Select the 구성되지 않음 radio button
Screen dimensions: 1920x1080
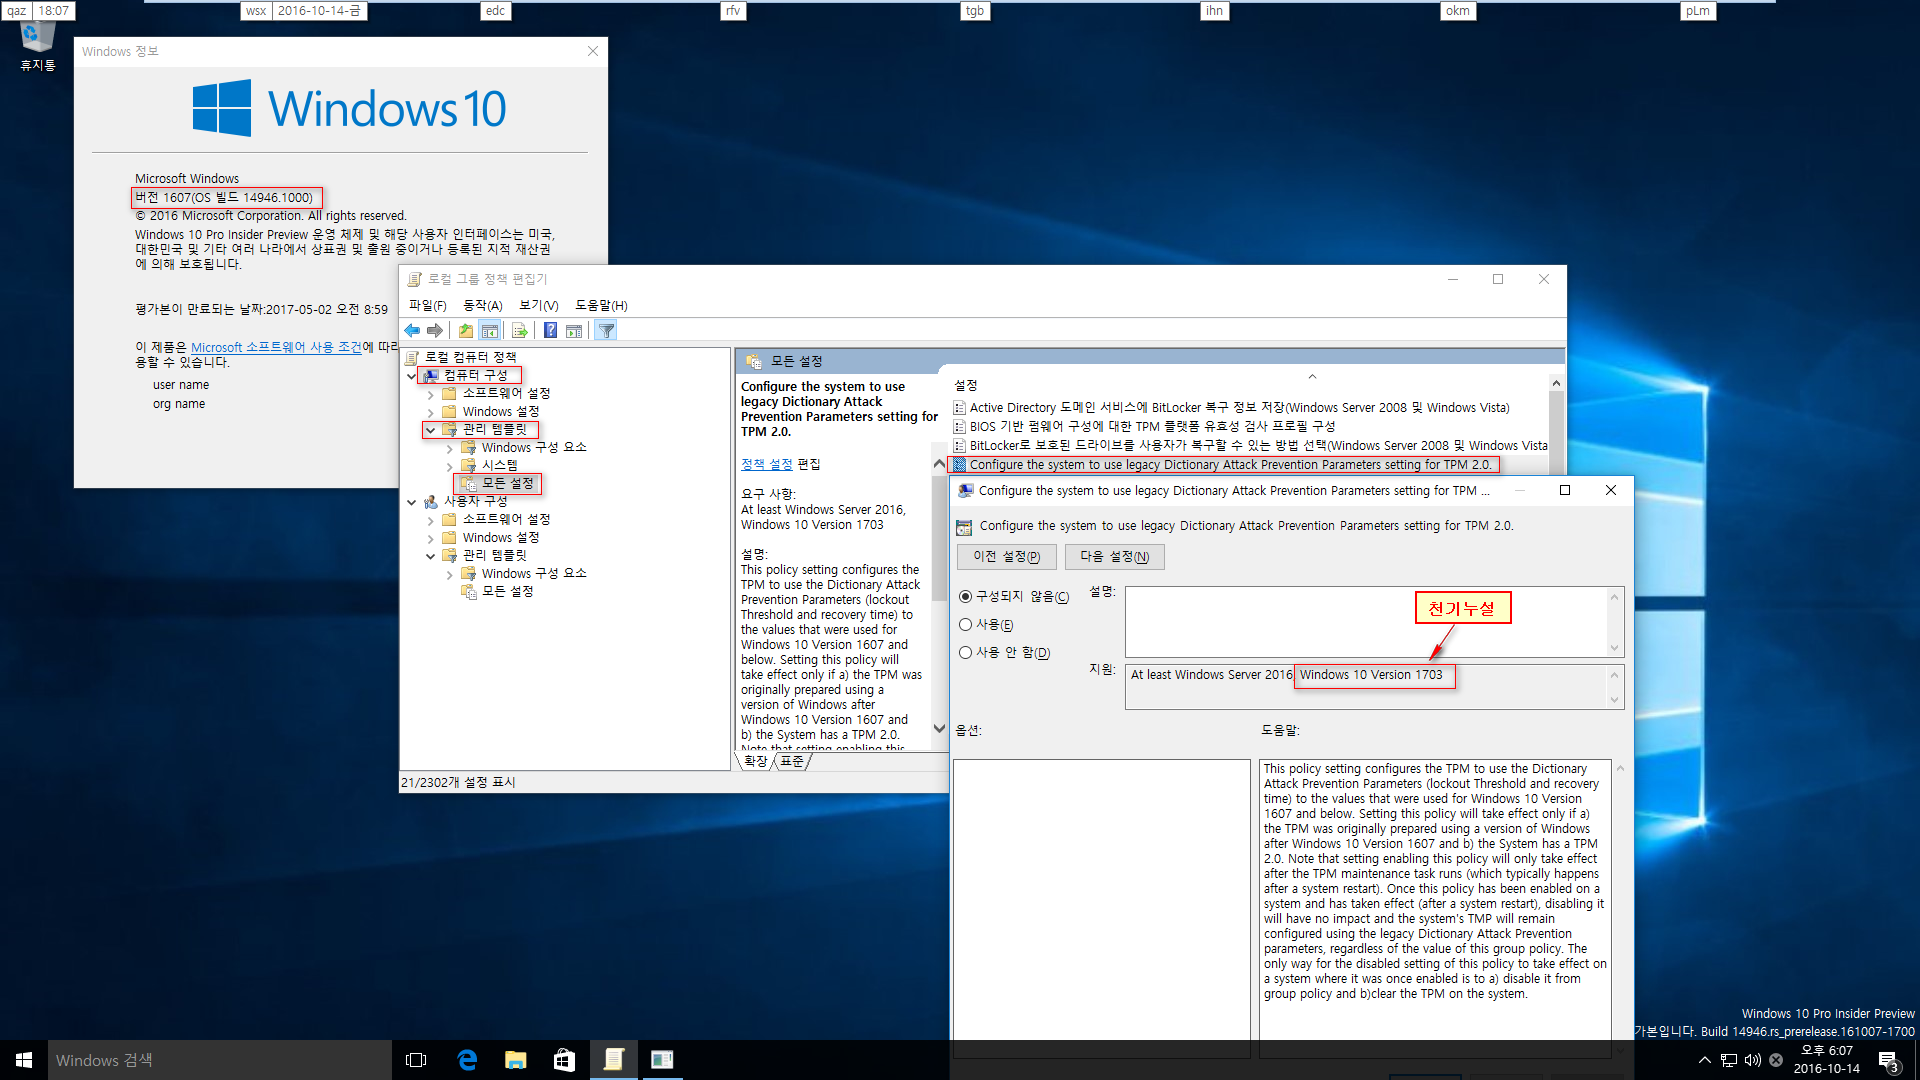coord(965,597)
